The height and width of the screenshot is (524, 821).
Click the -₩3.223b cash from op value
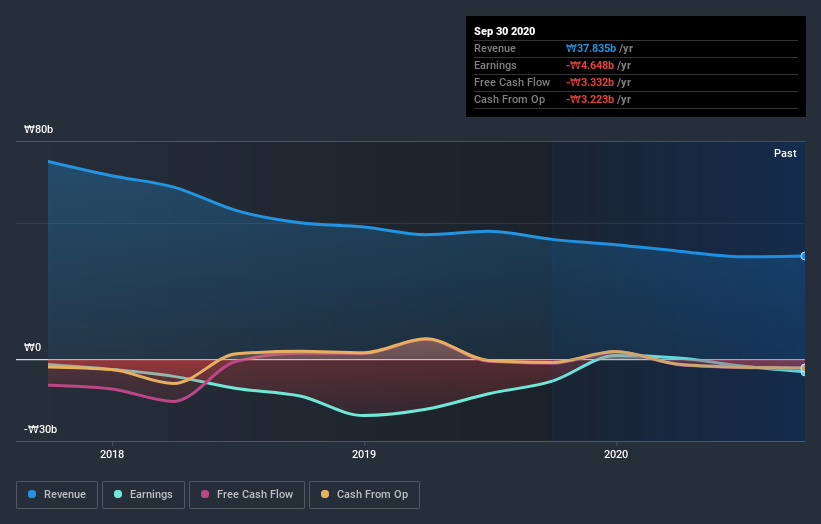coord(590,99)
